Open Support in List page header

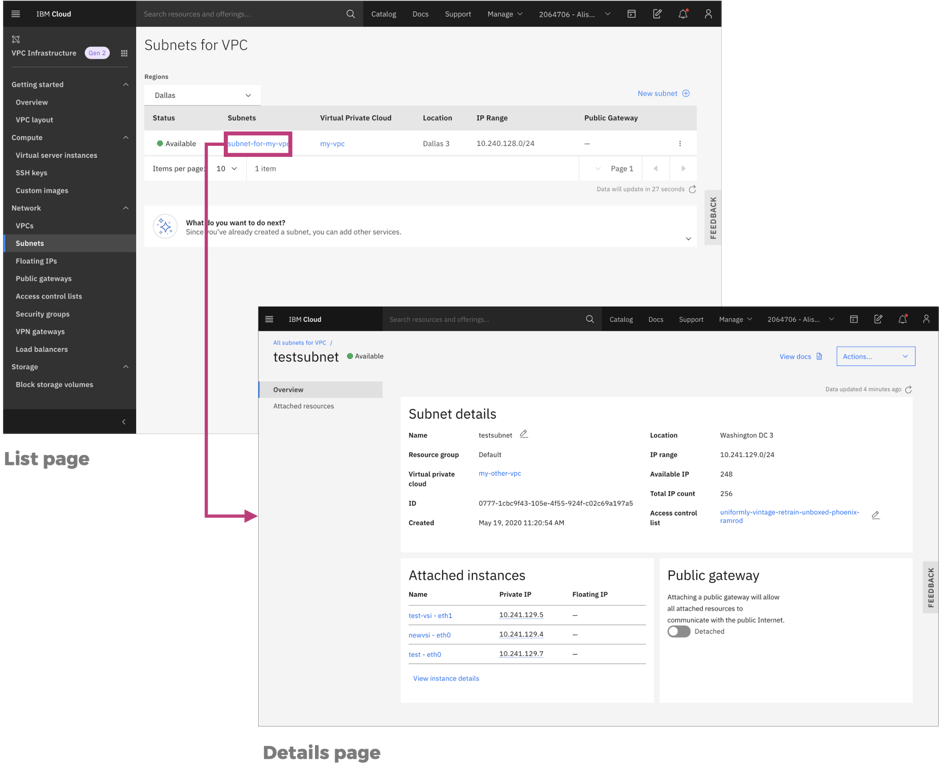point(458,14)
